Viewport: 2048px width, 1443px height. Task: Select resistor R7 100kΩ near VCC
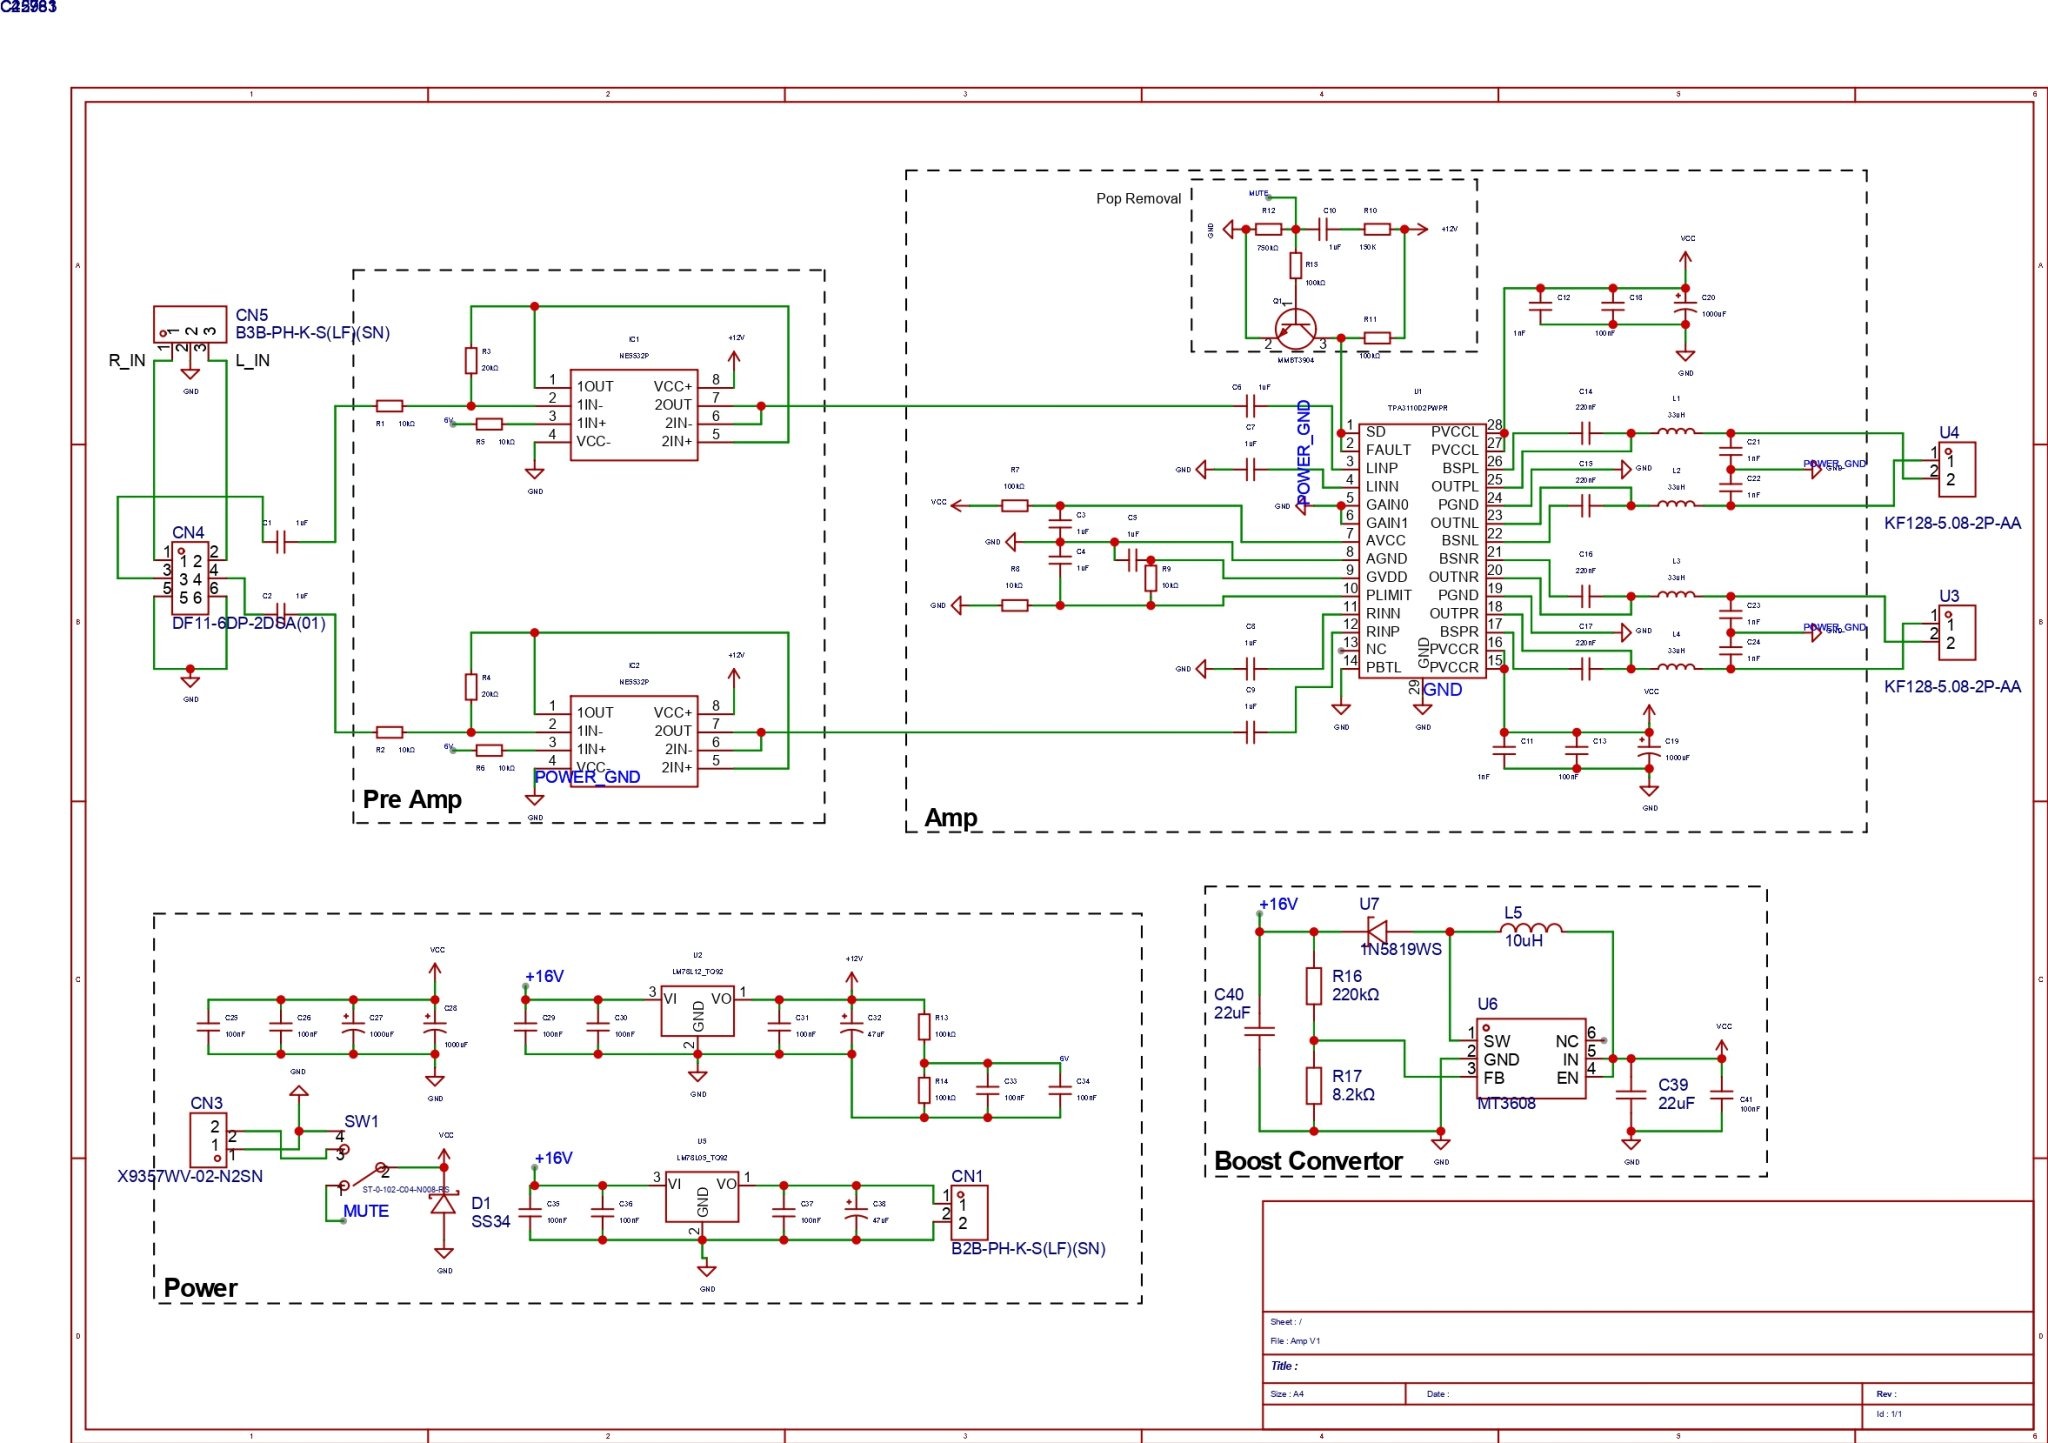click(1014, 506)
